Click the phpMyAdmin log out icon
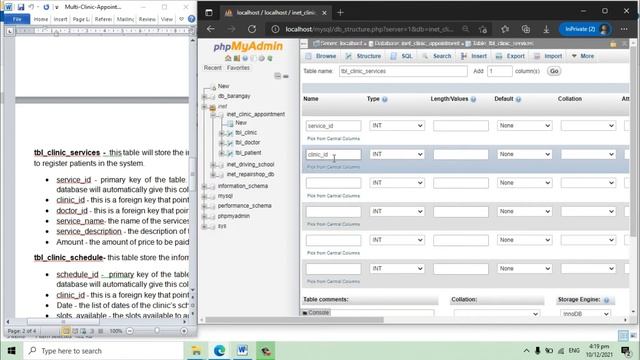 tap(236, 58)
